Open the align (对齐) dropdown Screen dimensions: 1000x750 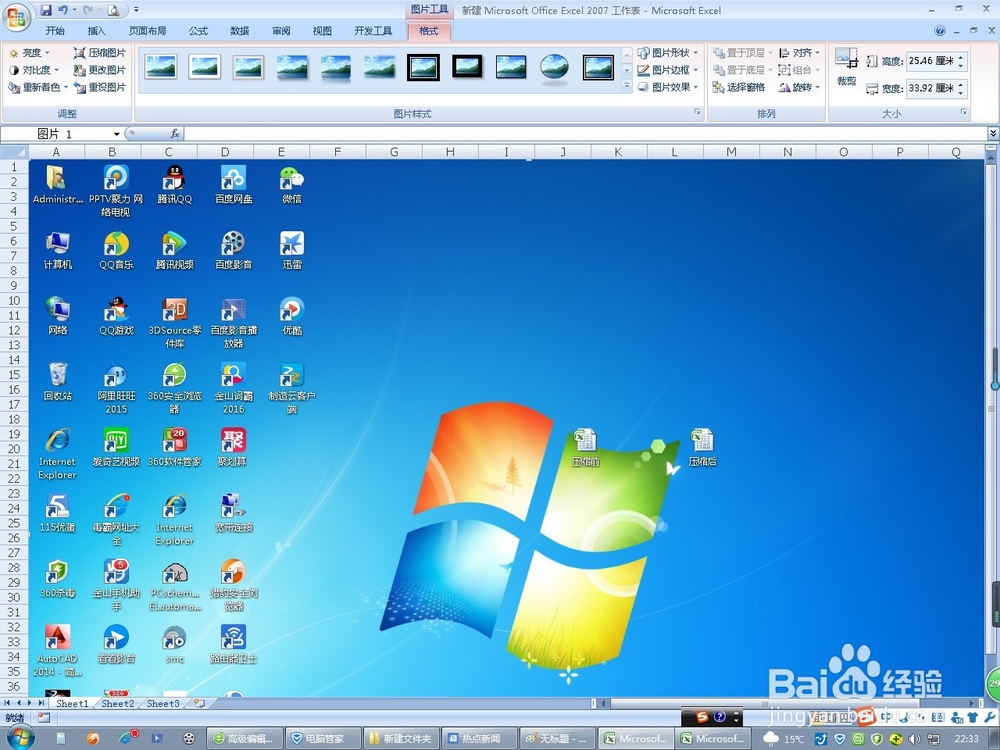tap(800, 53)
